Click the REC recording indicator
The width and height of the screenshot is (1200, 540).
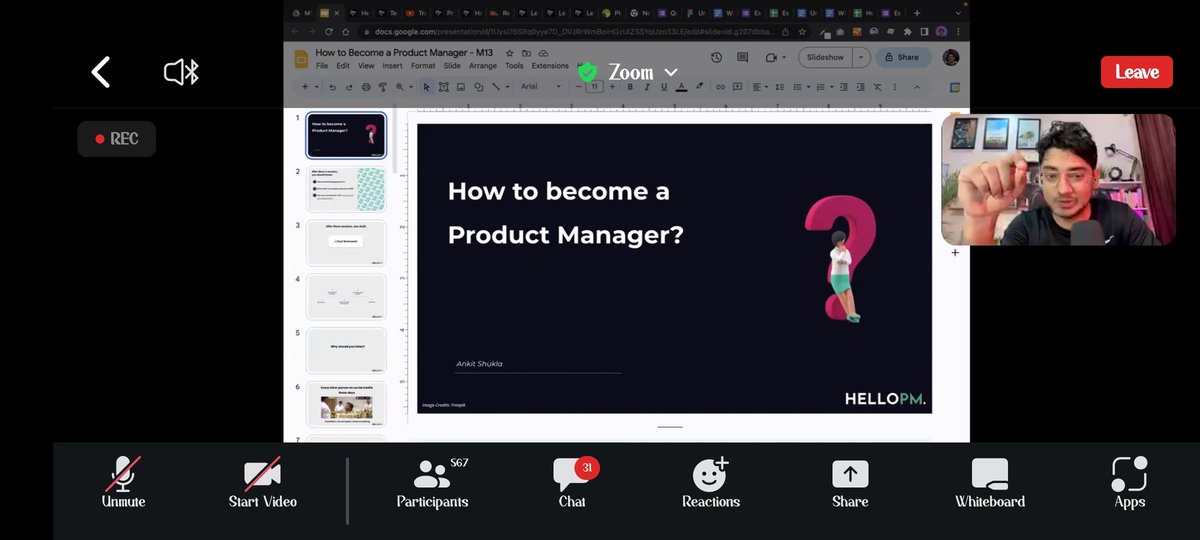pos(117,139)
